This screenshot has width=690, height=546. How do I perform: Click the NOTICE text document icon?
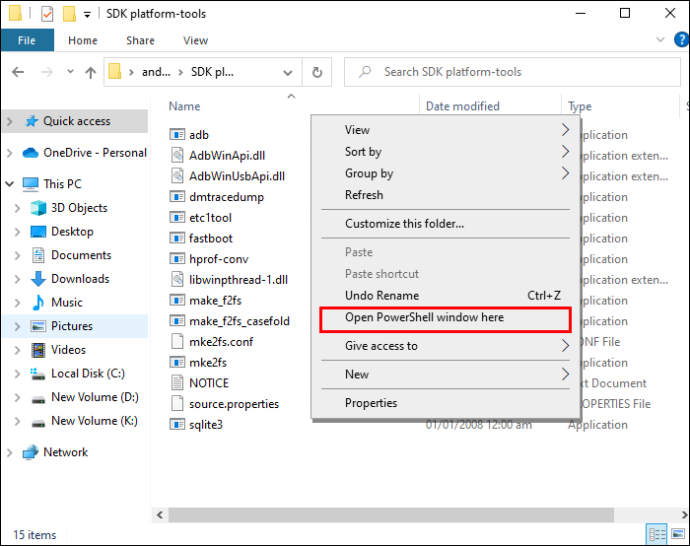click(x=177, y=383)
